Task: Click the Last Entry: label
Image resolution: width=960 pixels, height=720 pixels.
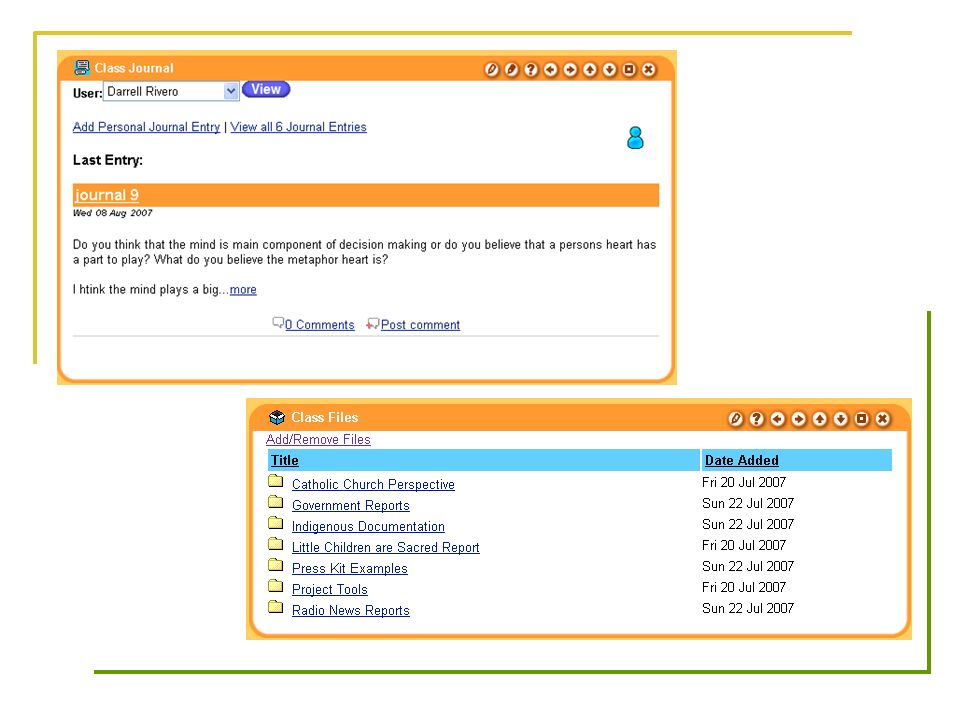Action: coord(108,160)
